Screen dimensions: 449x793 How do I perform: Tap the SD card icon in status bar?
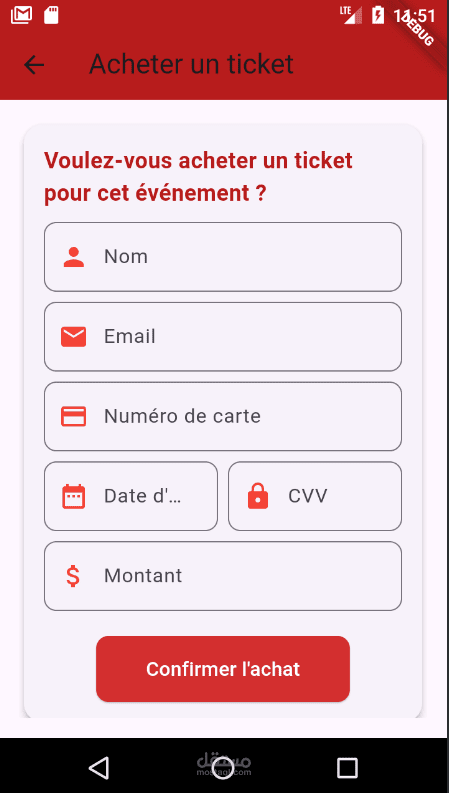pyautogui.click(x=51, y=15)
